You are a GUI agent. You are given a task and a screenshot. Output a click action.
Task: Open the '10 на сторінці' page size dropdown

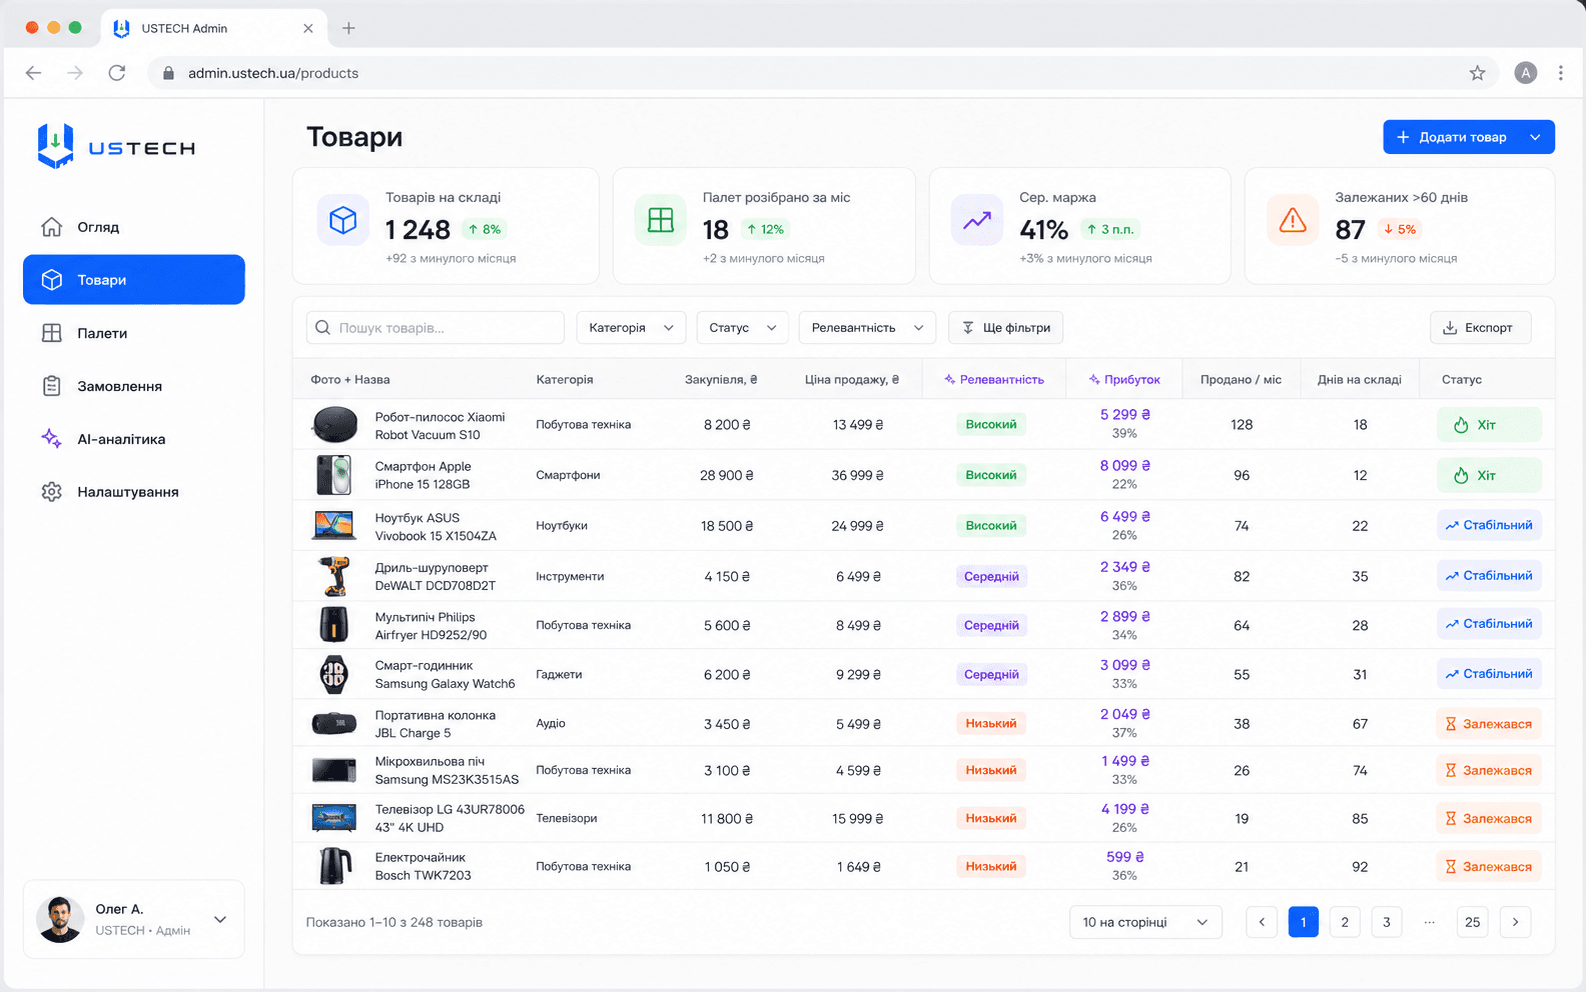(1146, 922)
